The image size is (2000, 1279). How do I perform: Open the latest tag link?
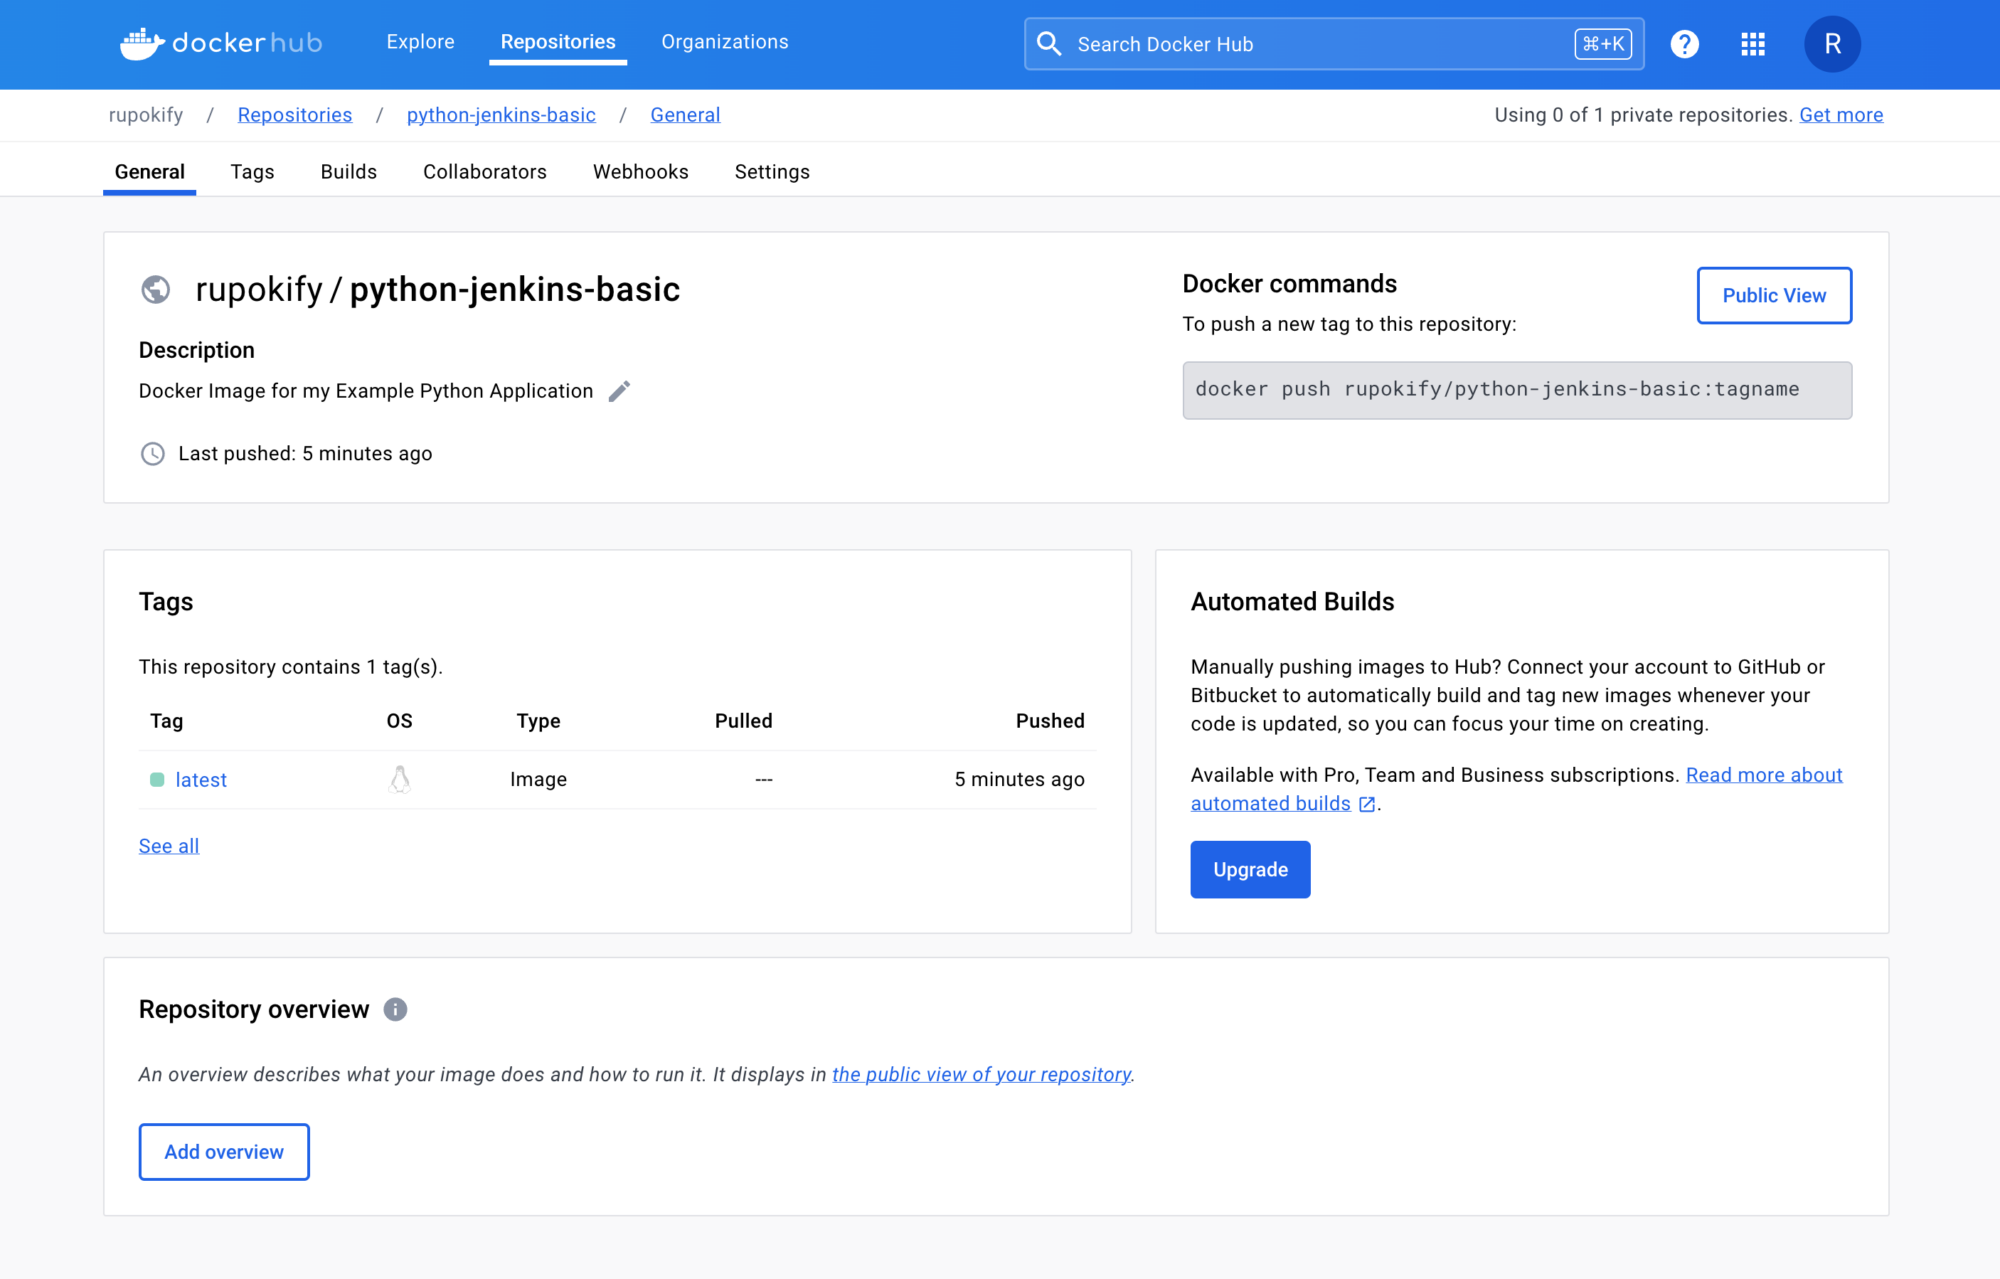pos(201,780)
